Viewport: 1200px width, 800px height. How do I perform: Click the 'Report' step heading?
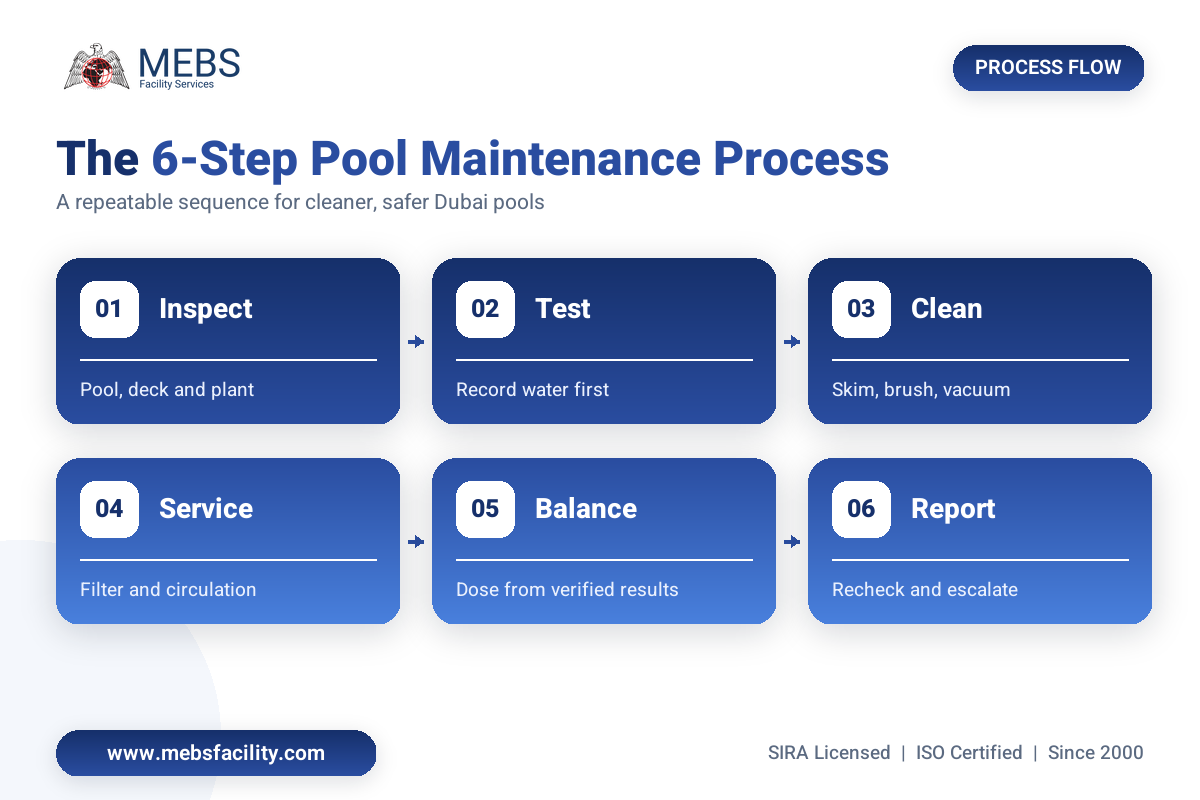click(953, 509)
